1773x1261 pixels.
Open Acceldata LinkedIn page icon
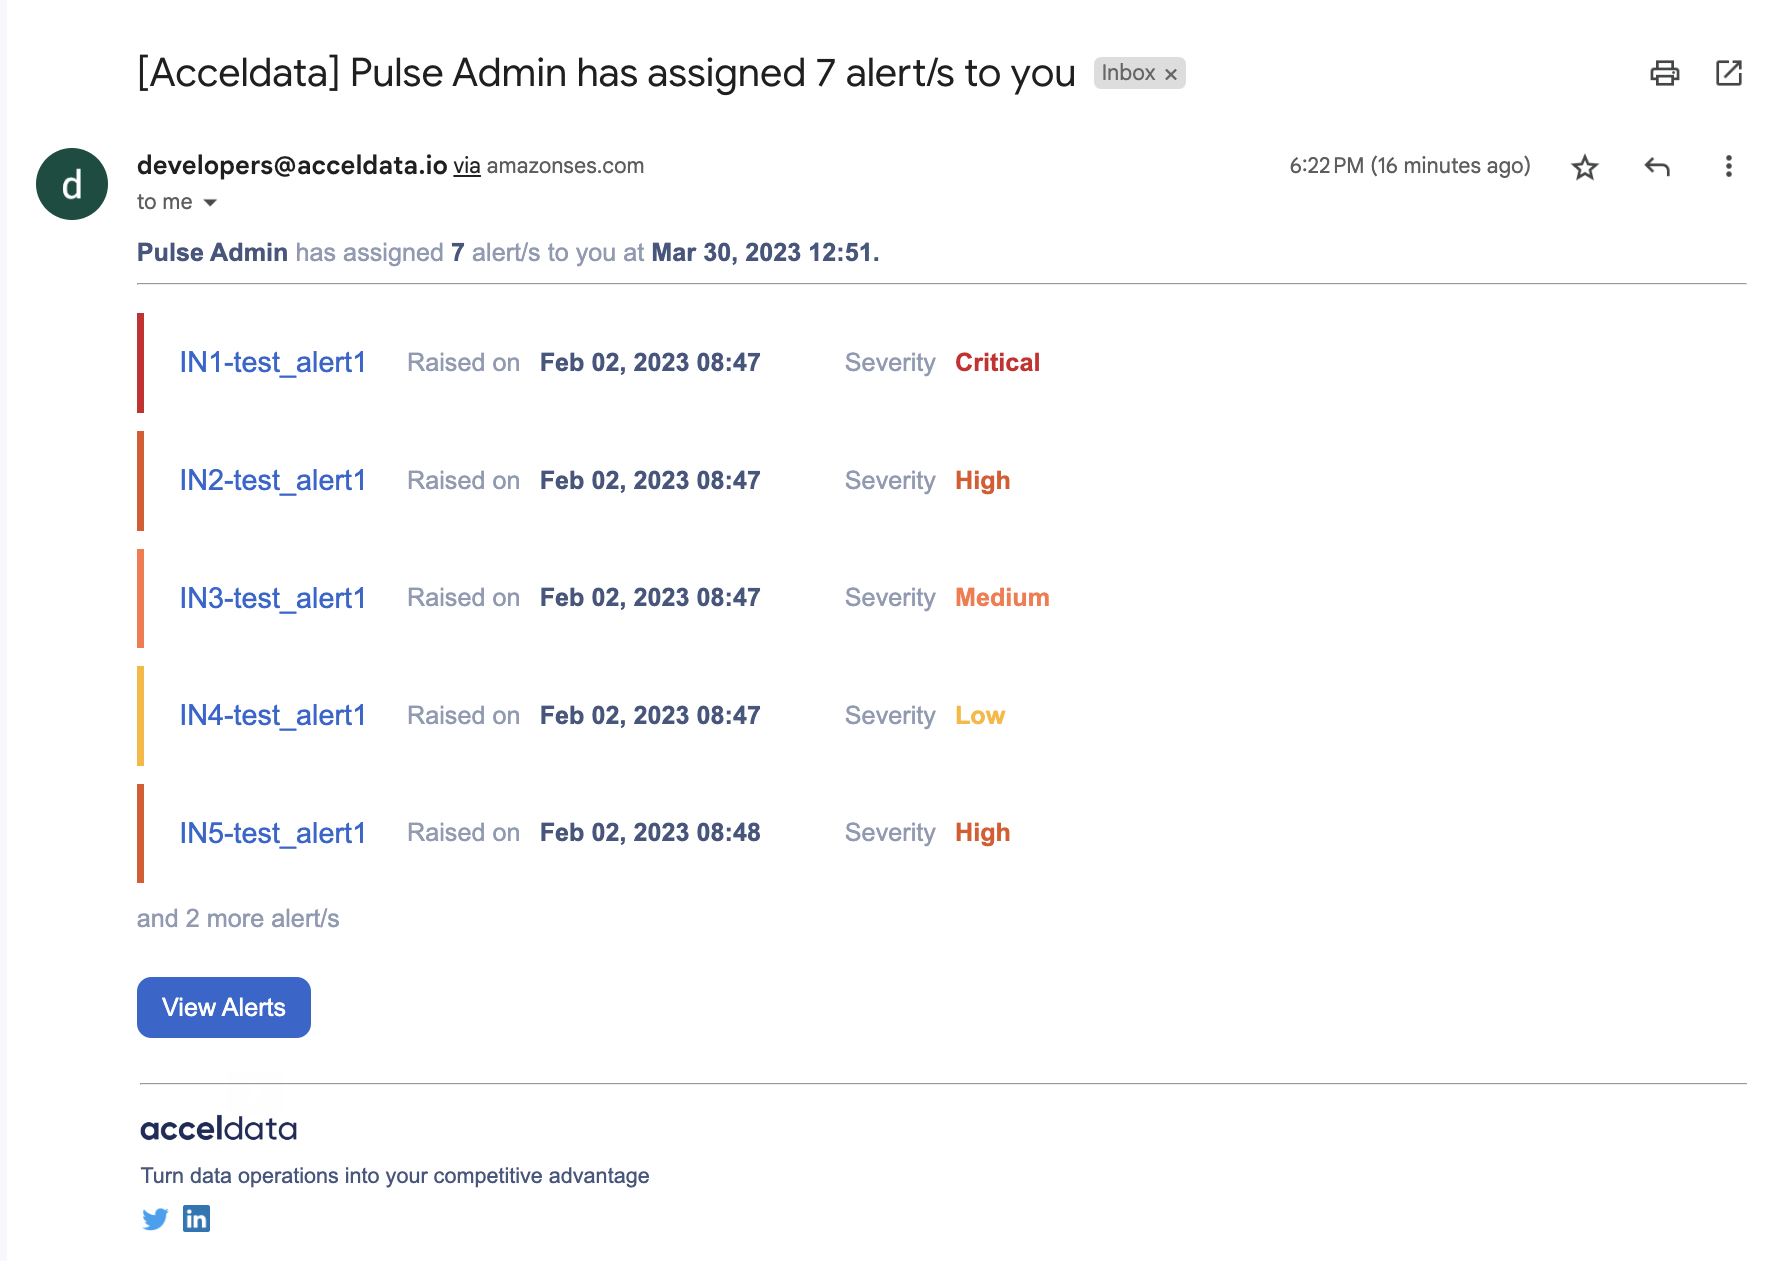[197, 1219]
